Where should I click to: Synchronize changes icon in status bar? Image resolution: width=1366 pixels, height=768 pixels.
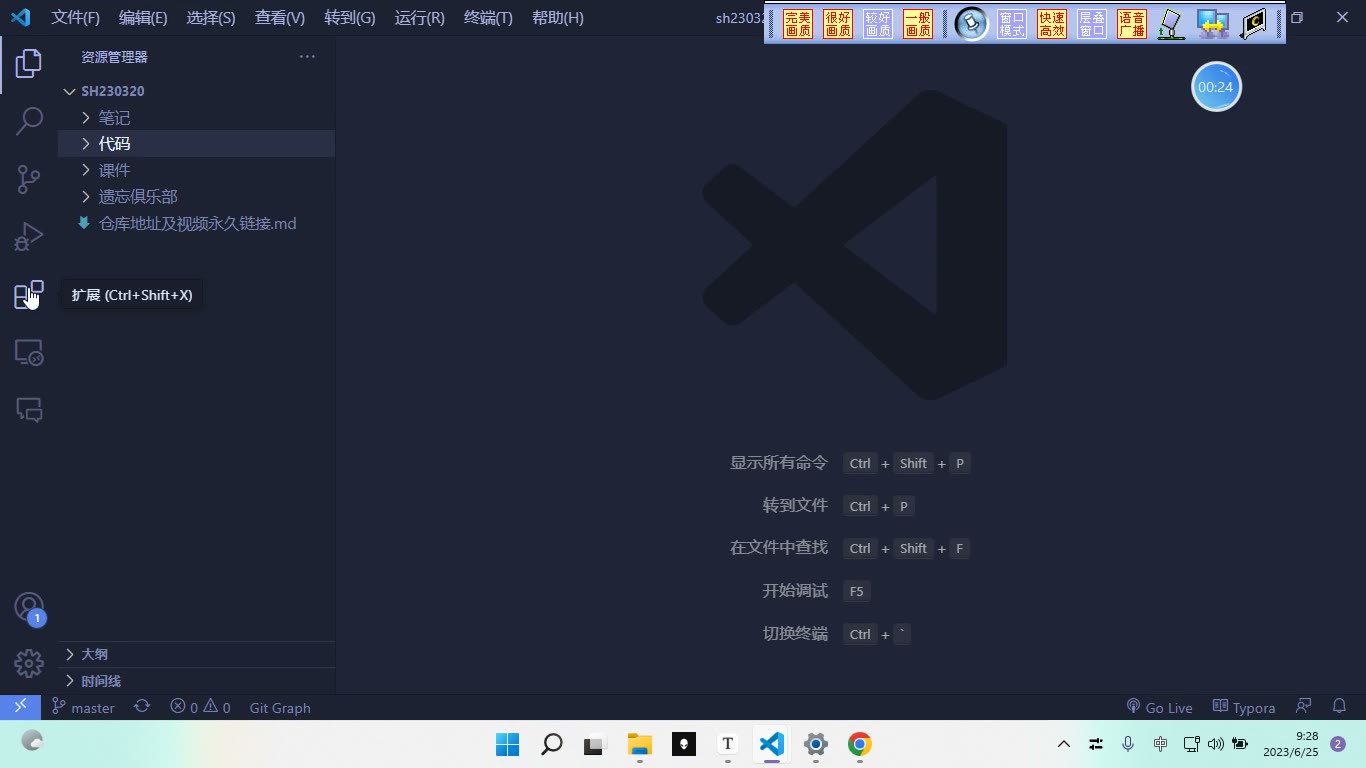(142, 707)
